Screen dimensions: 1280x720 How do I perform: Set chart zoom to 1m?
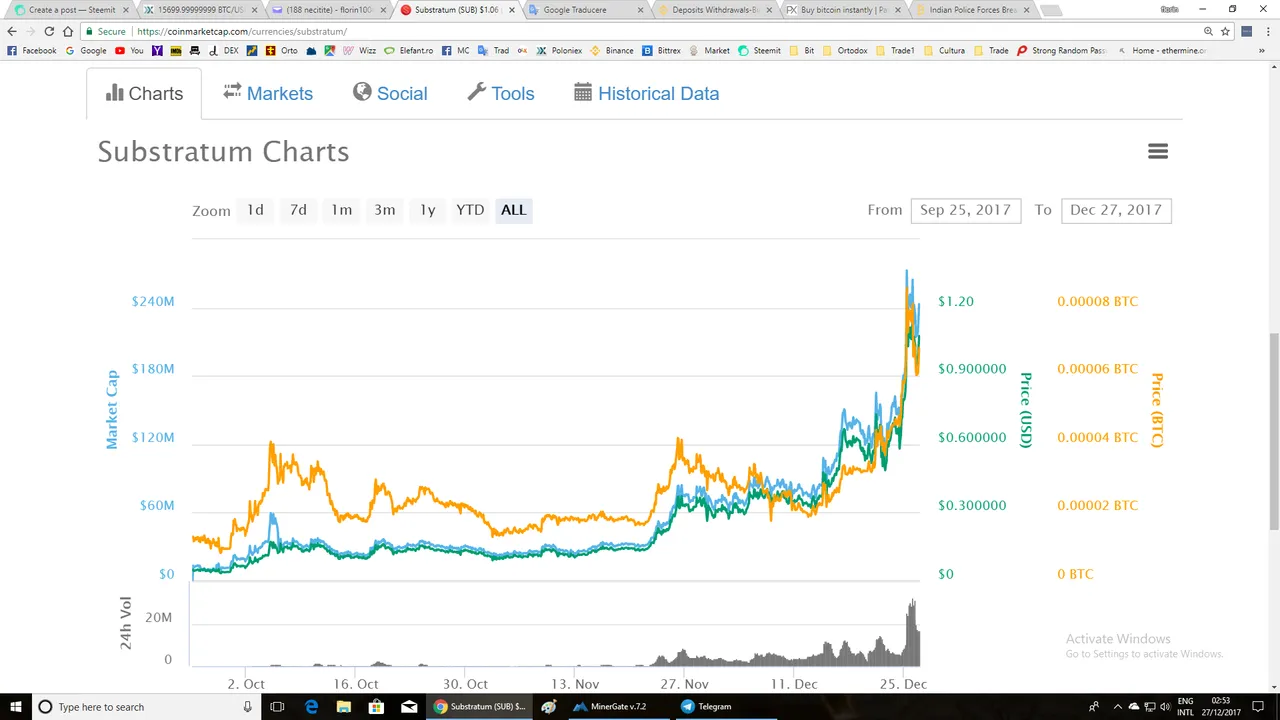341,210
